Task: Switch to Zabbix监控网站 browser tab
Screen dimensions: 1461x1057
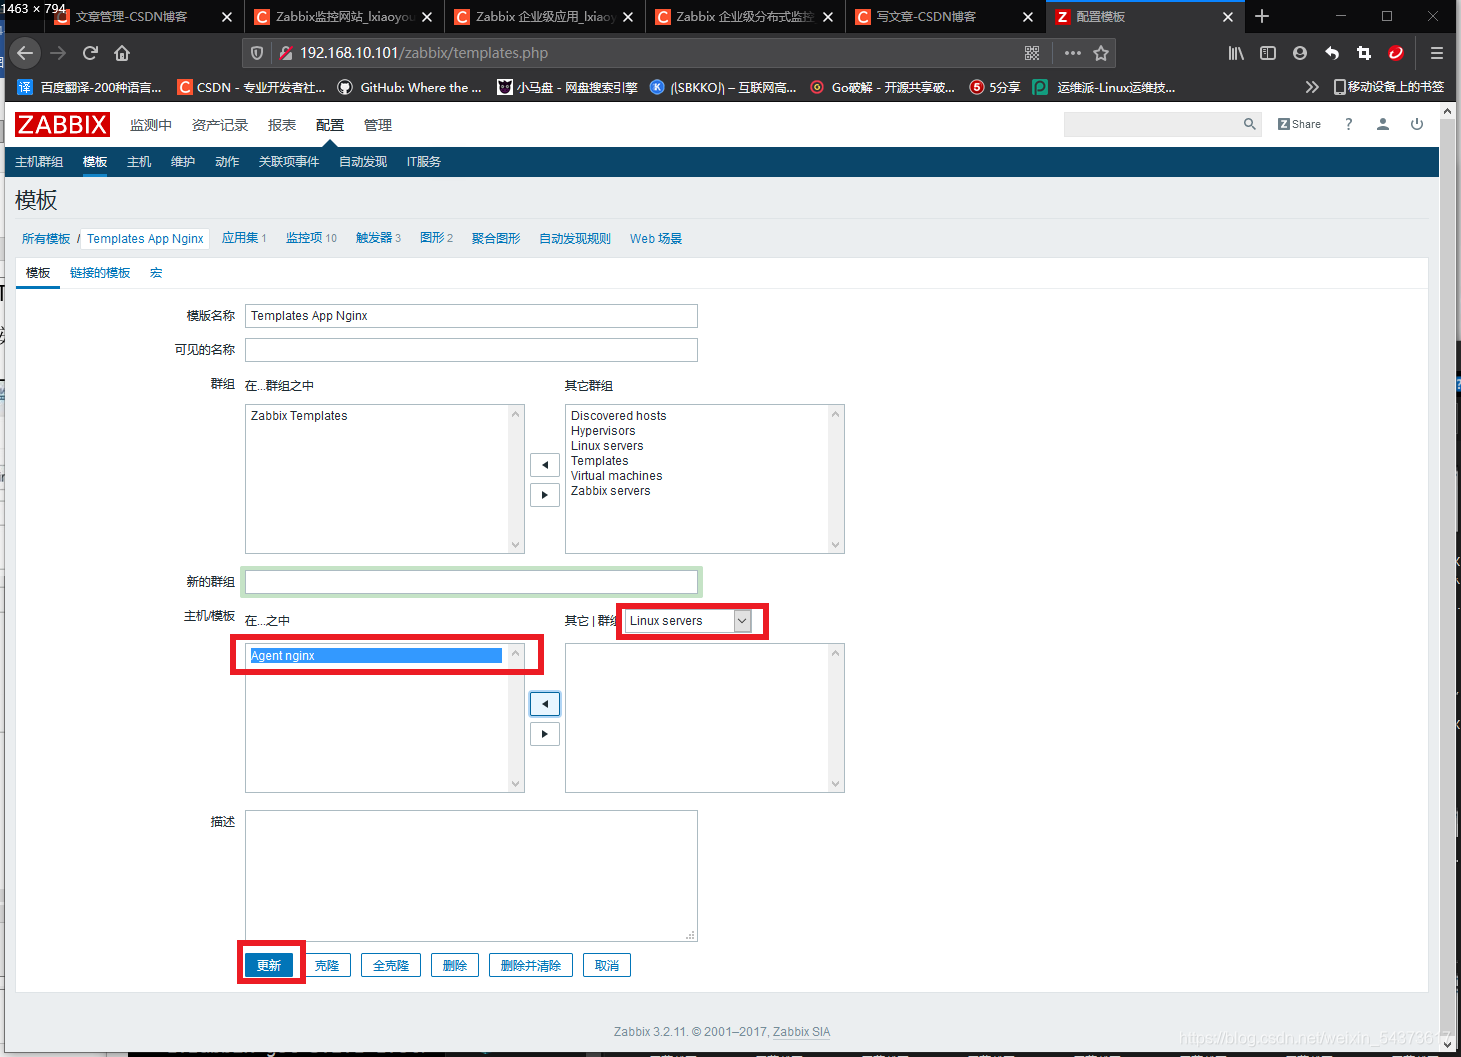Action: click(x=345, y=17)
